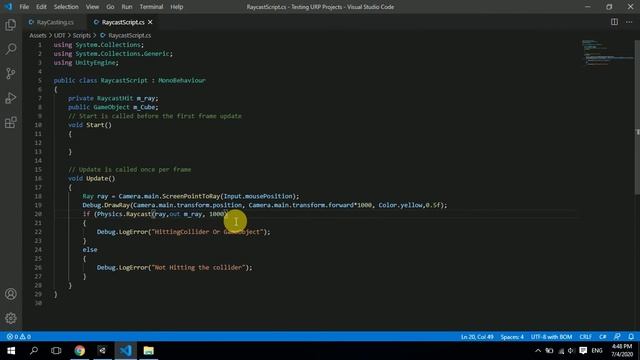Screen dimensions: 640x360
Task: Open the Extensions view
Action: pos(11,122)
